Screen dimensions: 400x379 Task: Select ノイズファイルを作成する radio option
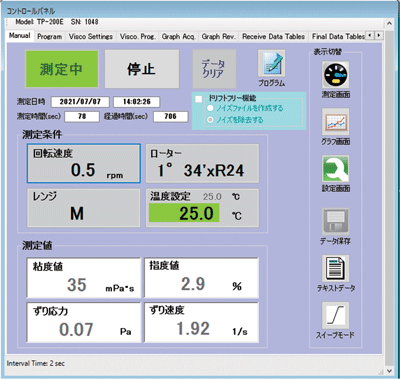point(210,108)
